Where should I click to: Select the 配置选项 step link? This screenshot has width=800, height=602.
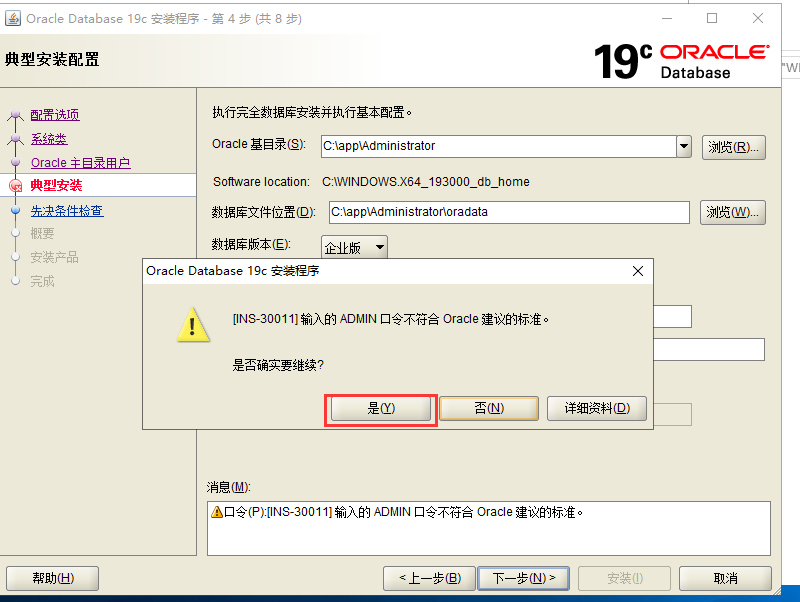[55, 114]
